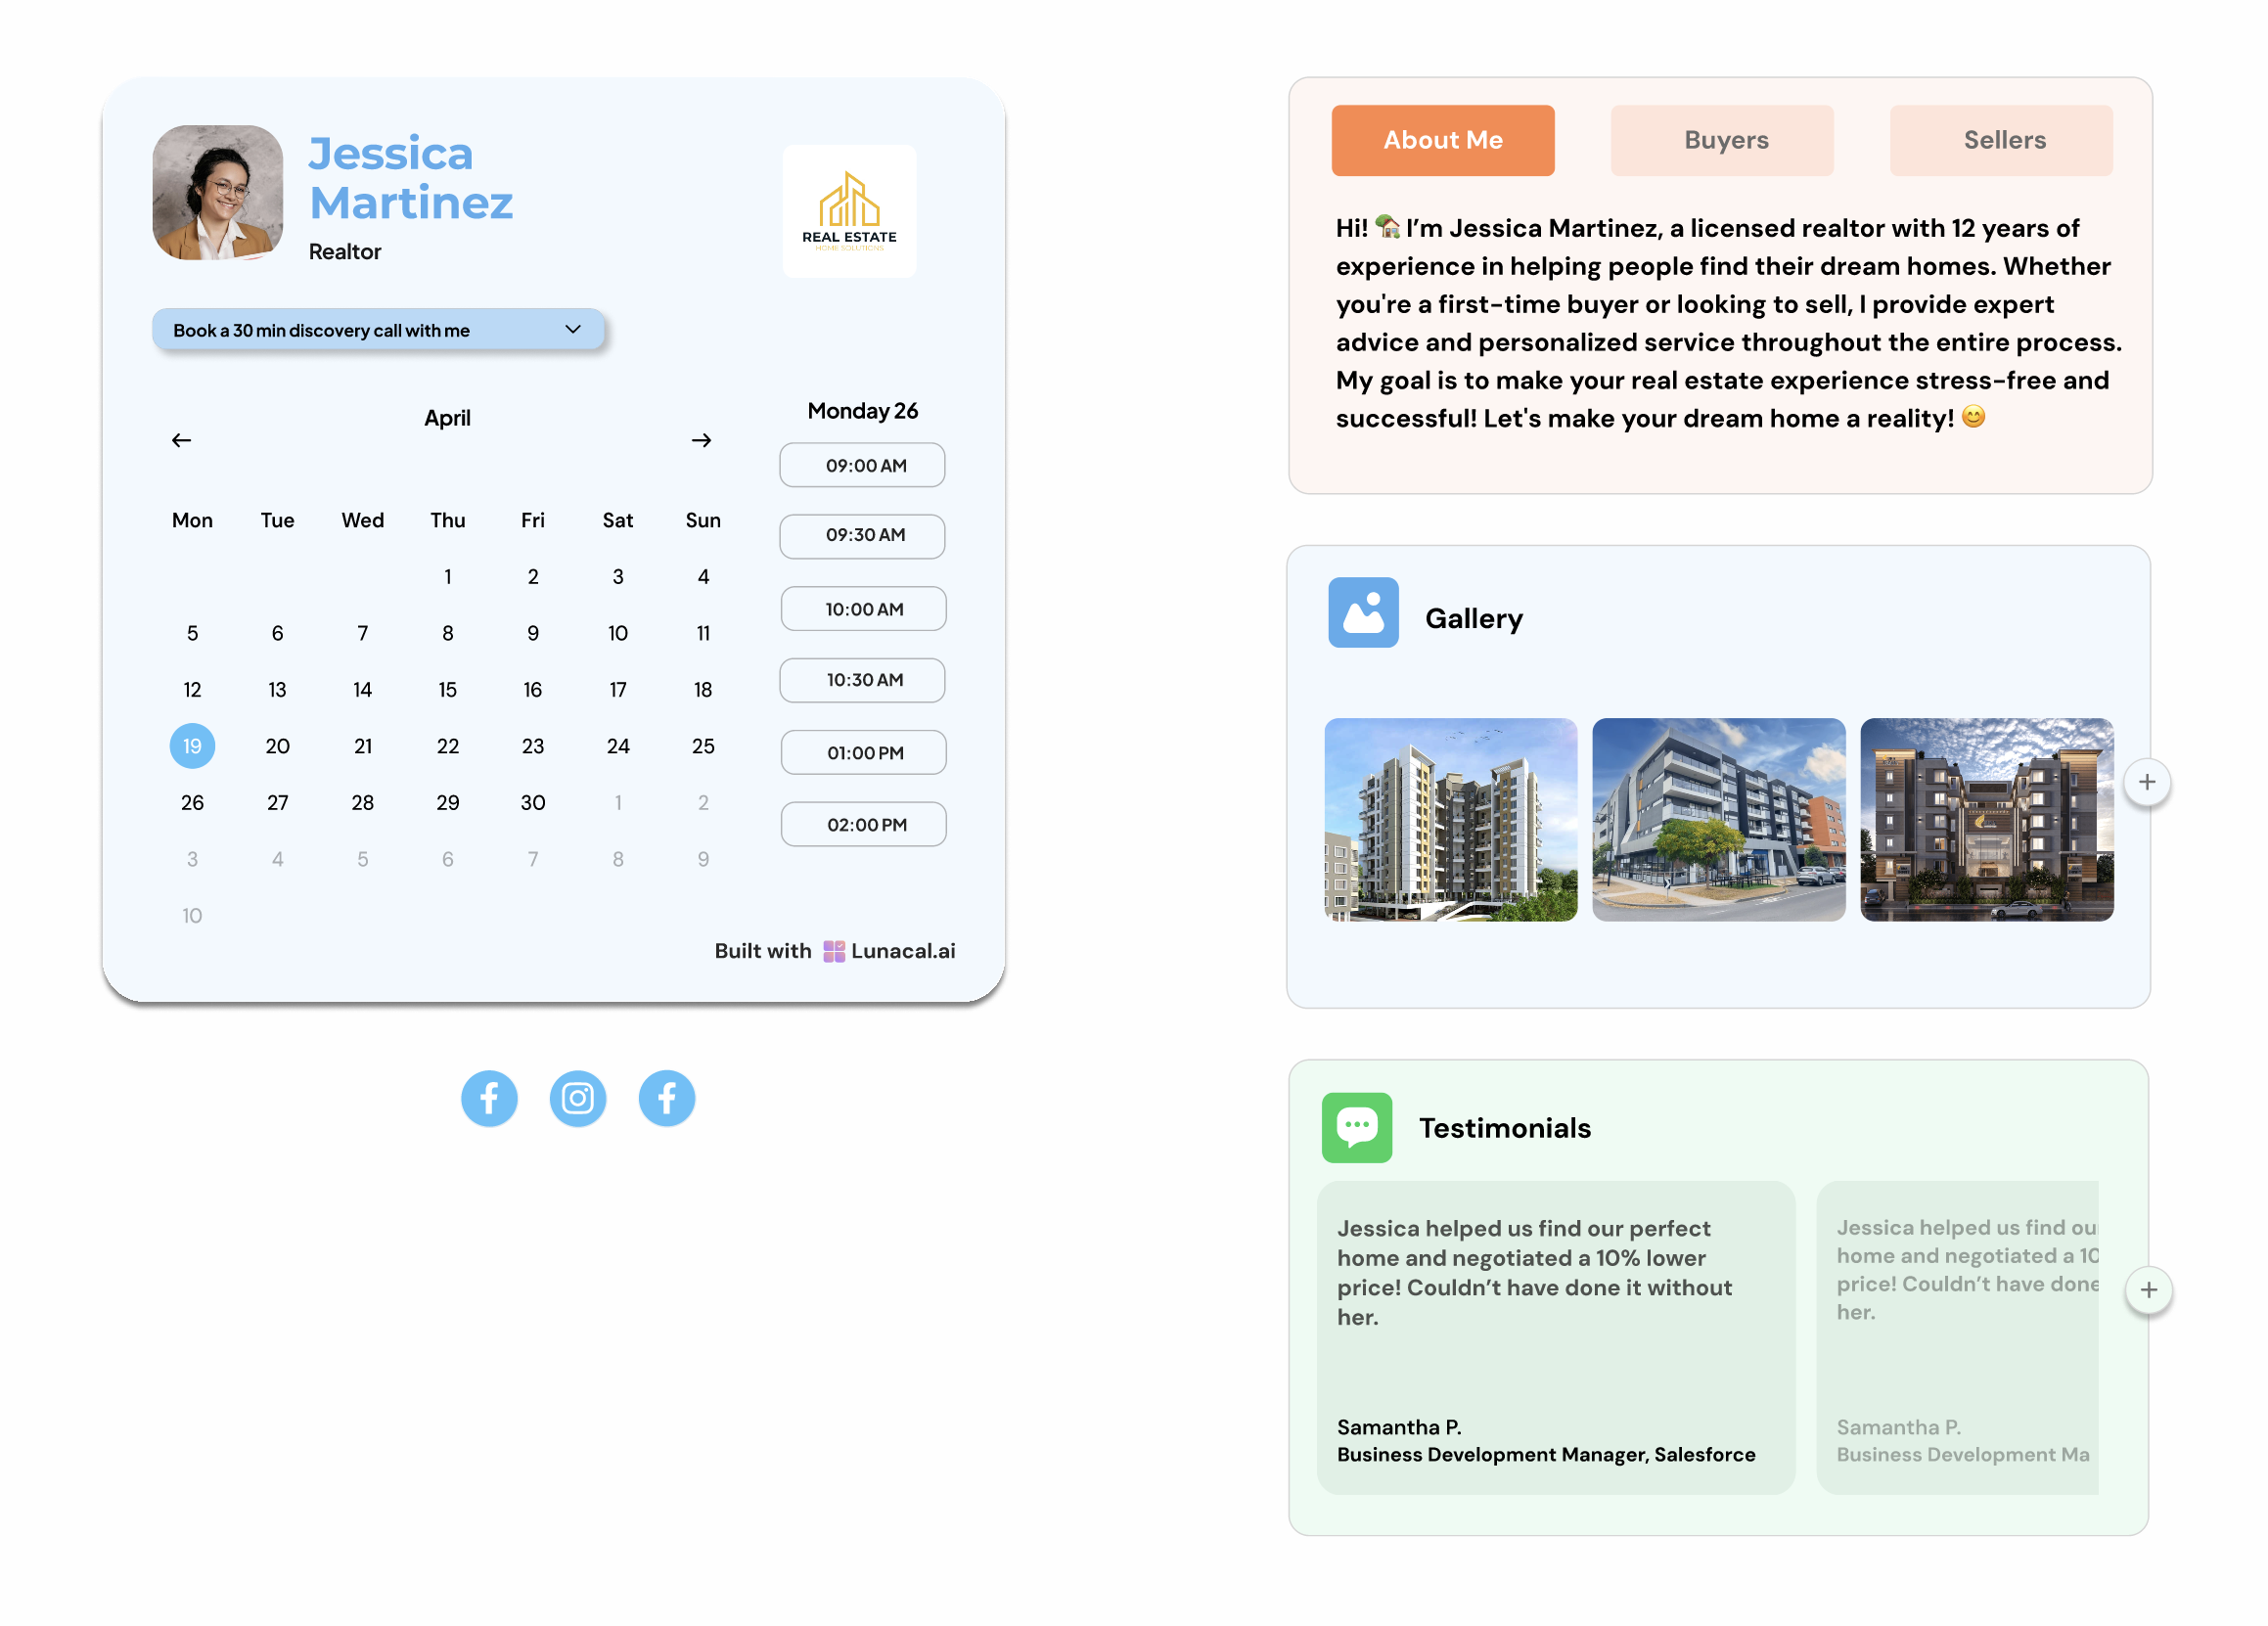Click the first building gallery thumbnail
Image resolution: width=2268 pixels, height=1626 pixels.
(1444, 818)
